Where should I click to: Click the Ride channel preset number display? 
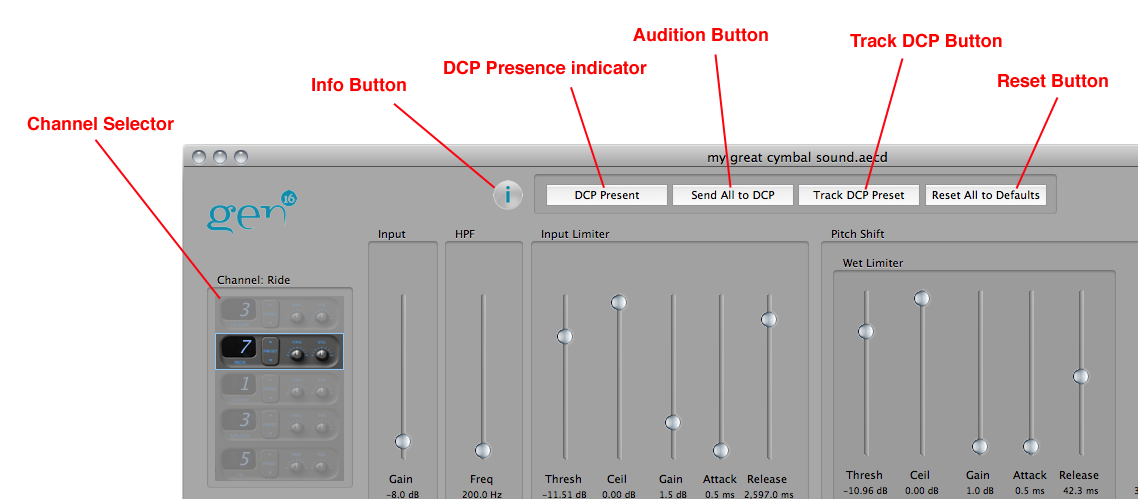240,348
